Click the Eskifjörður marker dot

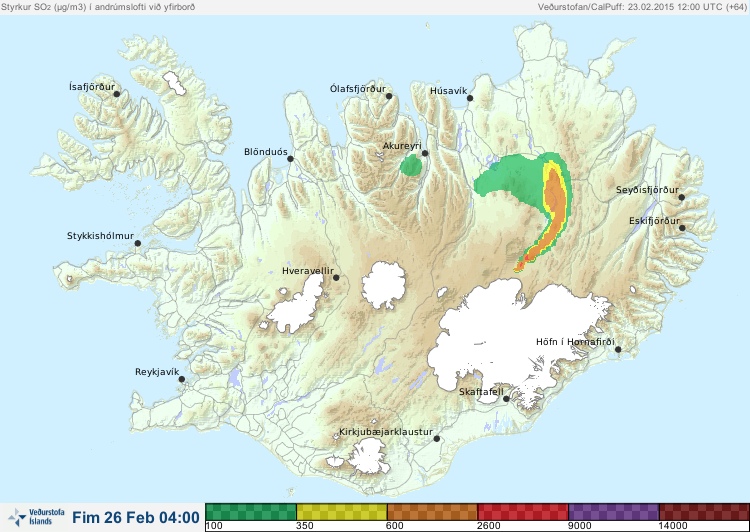click(x=682, y=228)
